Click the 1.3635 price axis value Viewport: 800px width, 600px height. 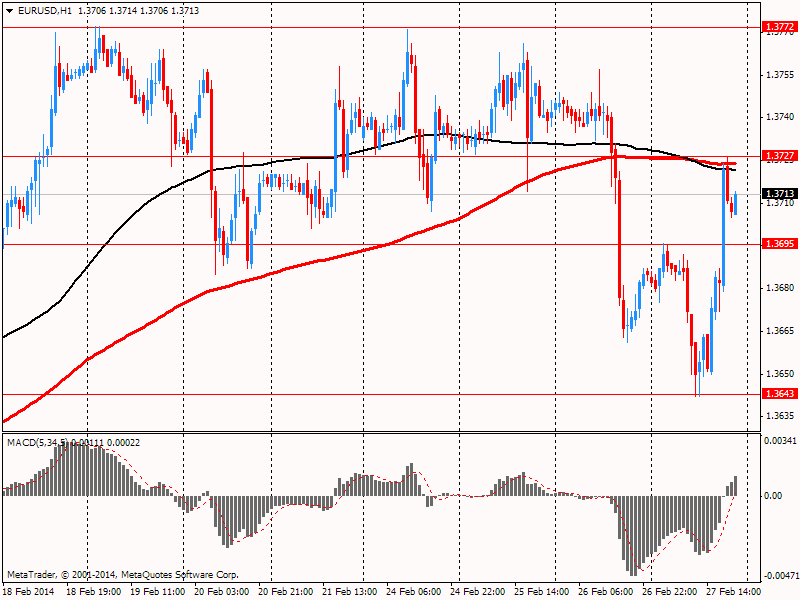click(x=780, y=416)
